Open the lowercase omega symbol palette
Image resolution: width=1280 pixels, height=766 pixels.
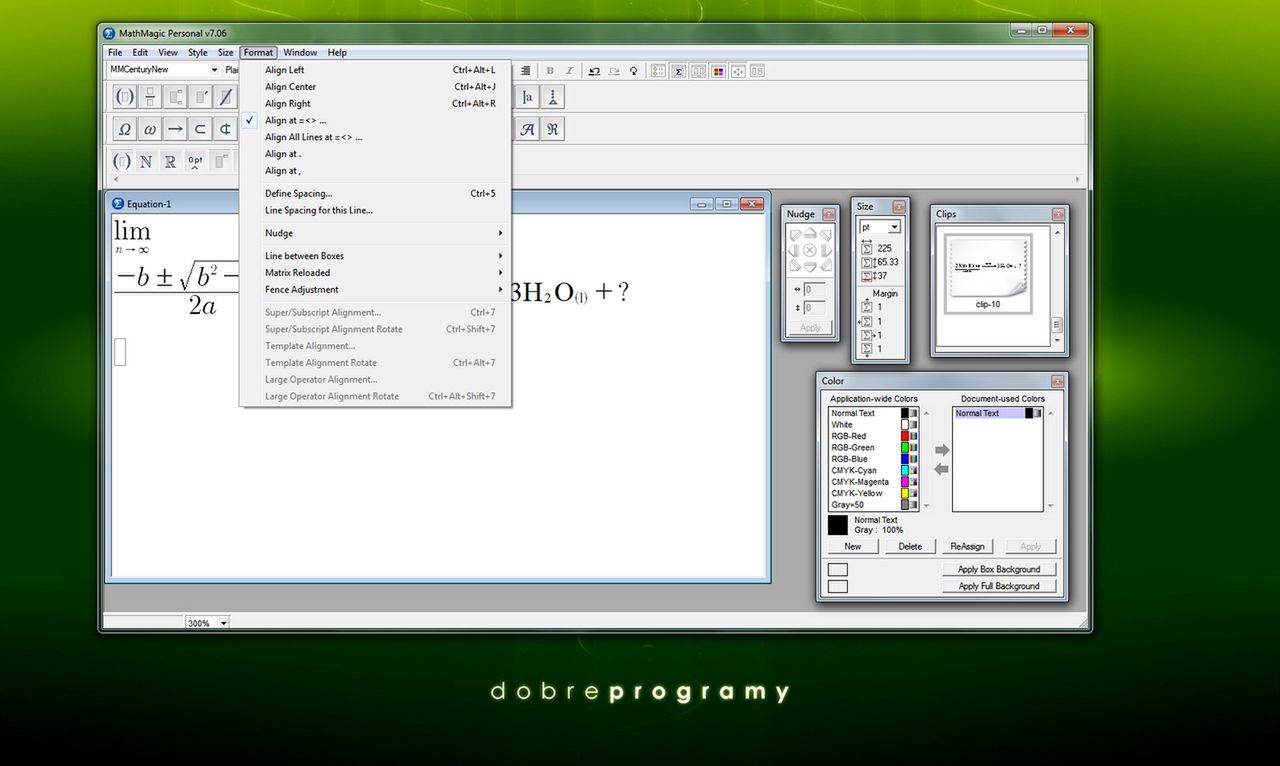150,129
